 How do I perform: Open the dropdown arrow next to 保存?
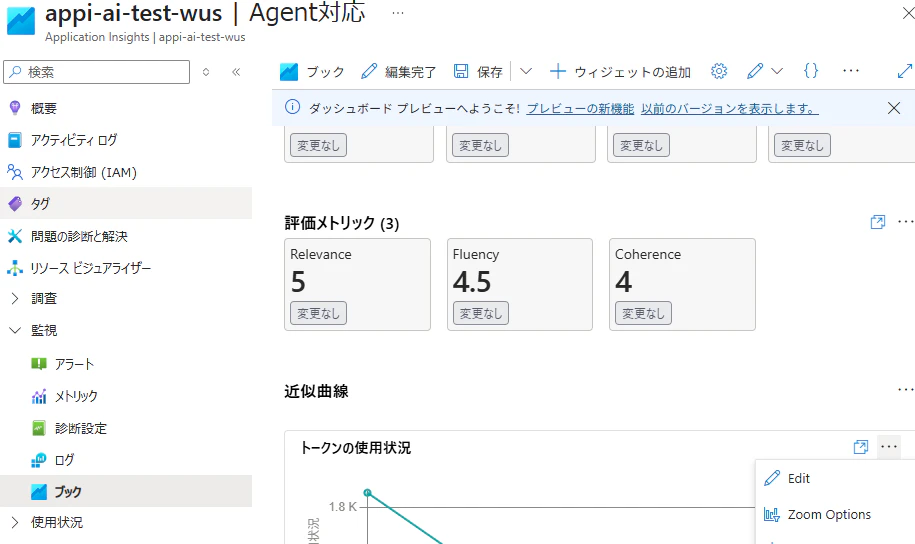click(x=526, y=71)
